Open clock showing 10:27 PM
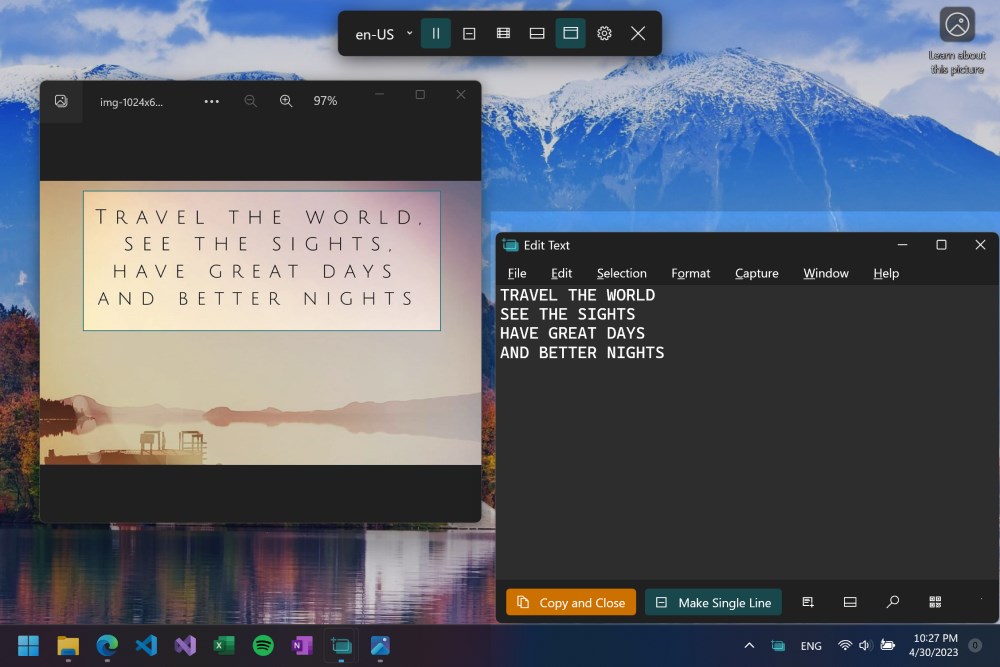Image resolution: width=1000 pixels, height=667 pixels. pyautogui.click(x=934, y=645)
